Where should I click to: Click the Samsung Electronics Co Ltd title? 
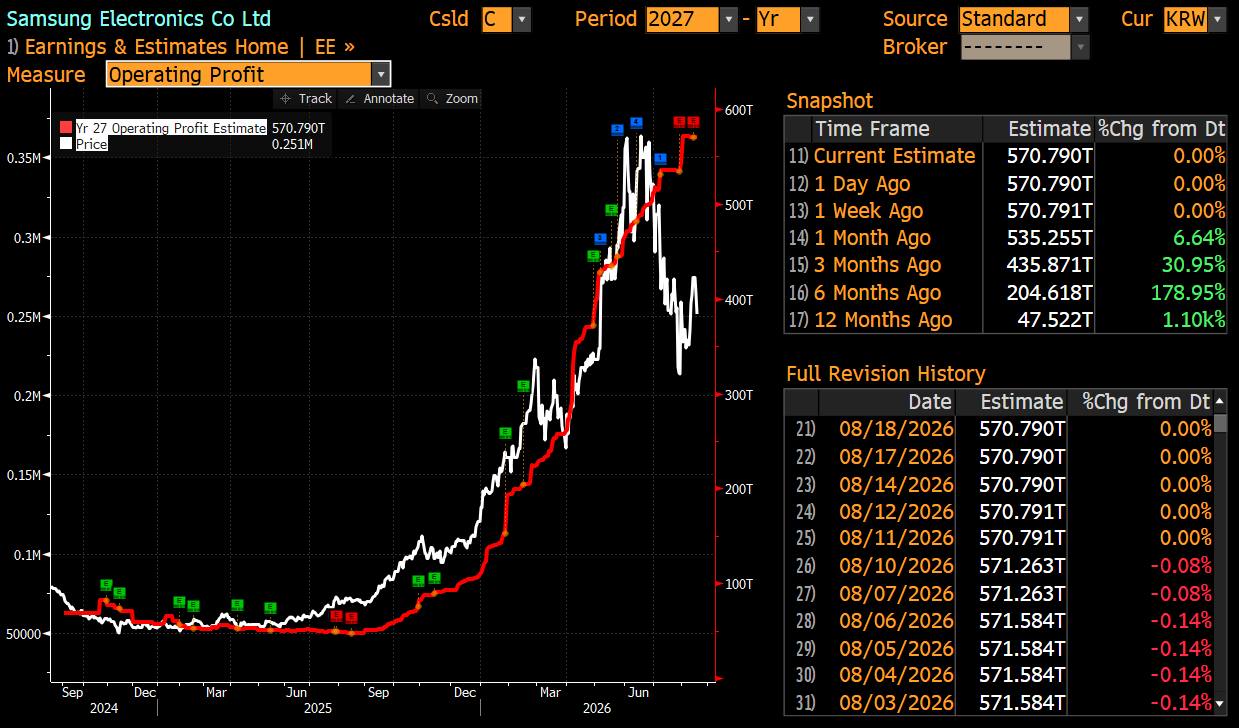(x=138, y=19)
